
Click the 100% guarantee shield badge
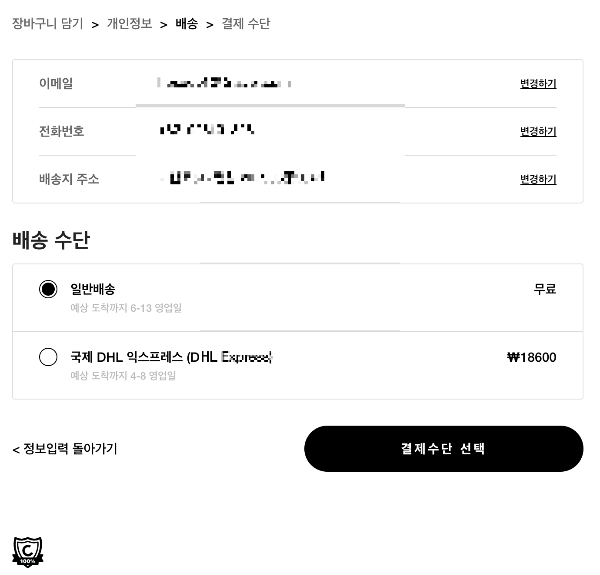[x=28, y=552]
